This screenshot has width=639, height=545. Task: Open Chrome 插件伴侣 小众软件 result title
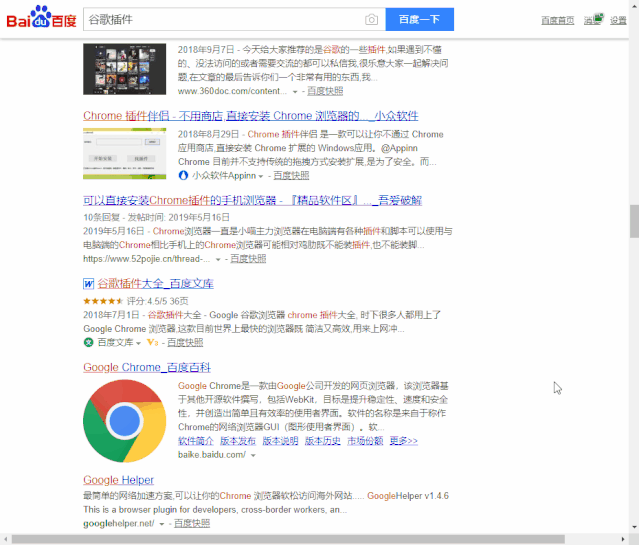click(251, 116)
